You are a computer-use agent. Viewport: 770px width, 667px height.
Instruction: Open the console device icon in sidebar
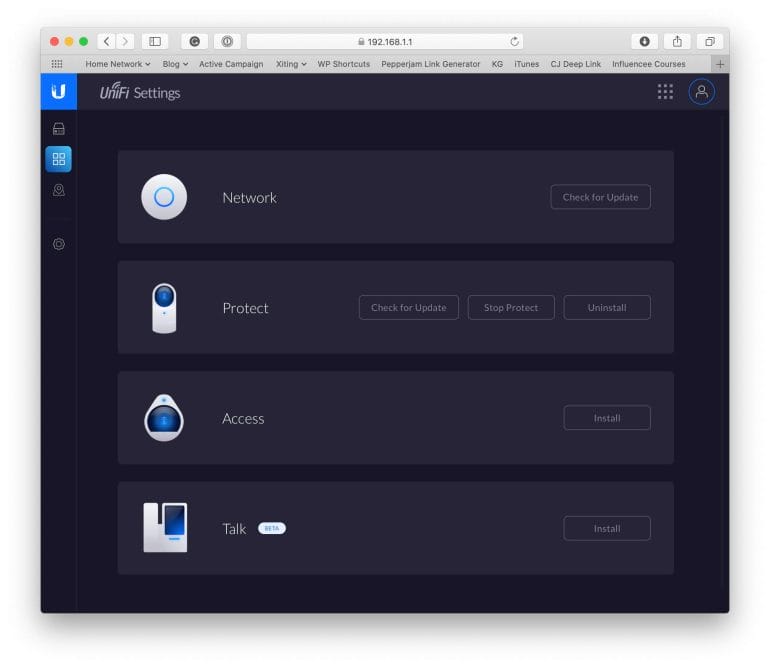[x=58, y=129]
